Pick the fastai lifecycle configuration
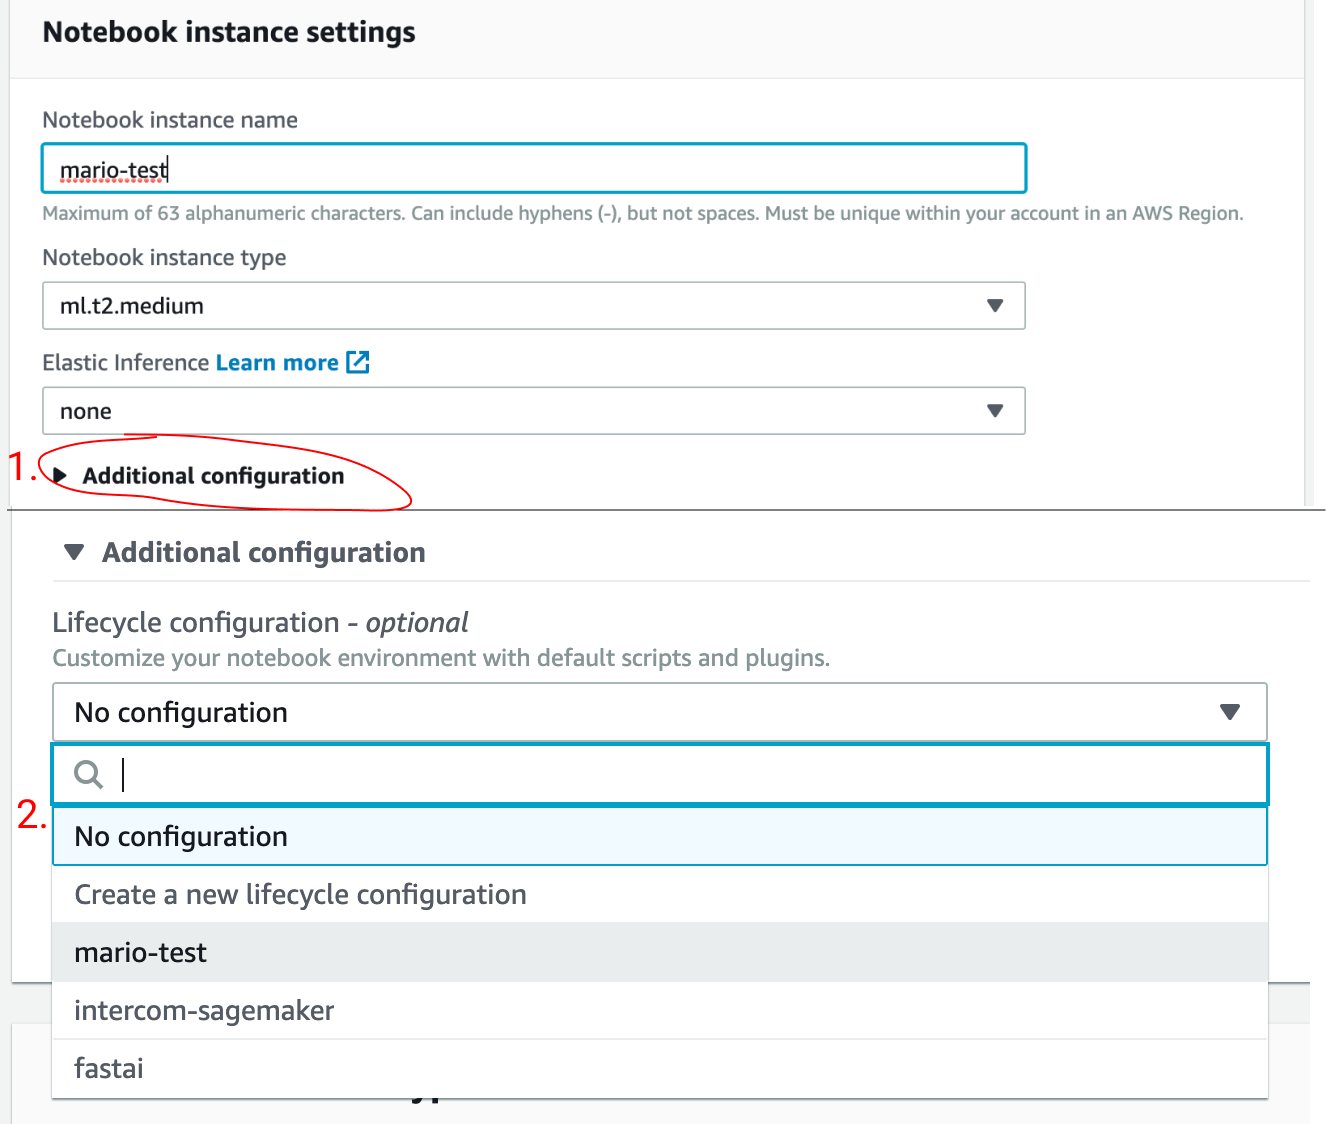This screenshot has height=1124, width=1326. coord(109,1069)
